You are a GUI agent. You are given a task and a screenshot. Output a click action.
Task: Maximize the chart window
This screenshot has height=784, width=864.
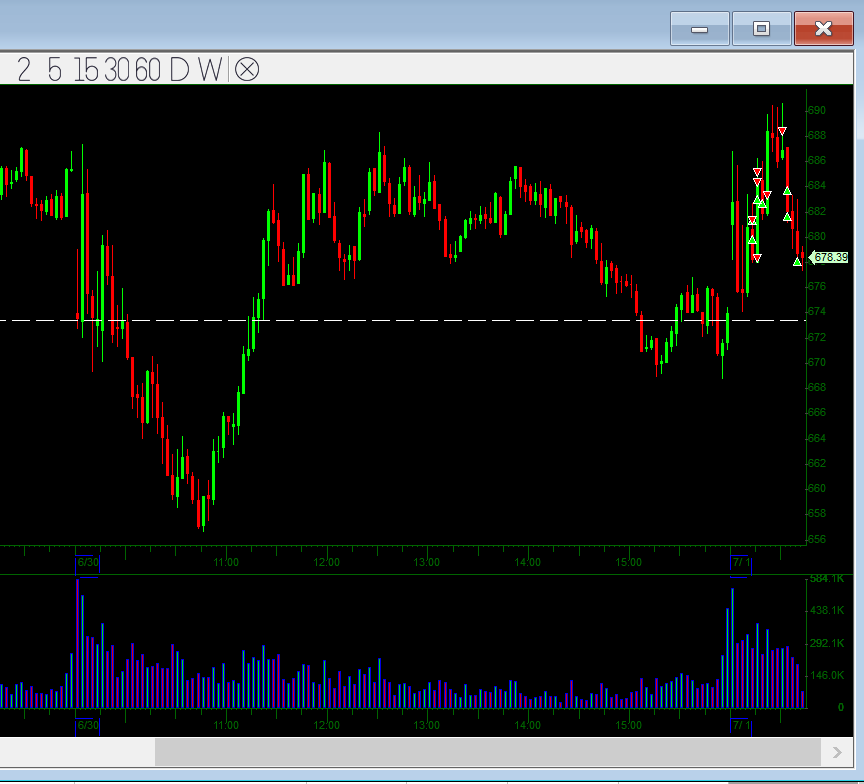click(762, 29)
